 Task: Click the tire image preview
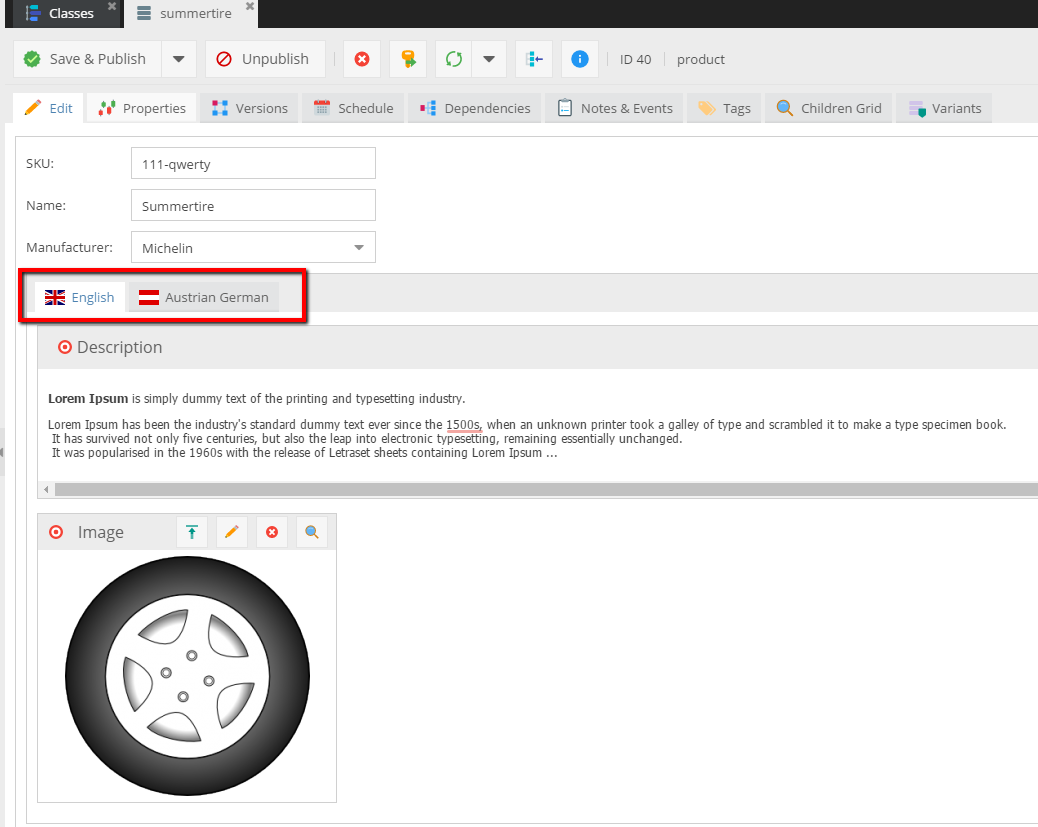pos(187,677)
